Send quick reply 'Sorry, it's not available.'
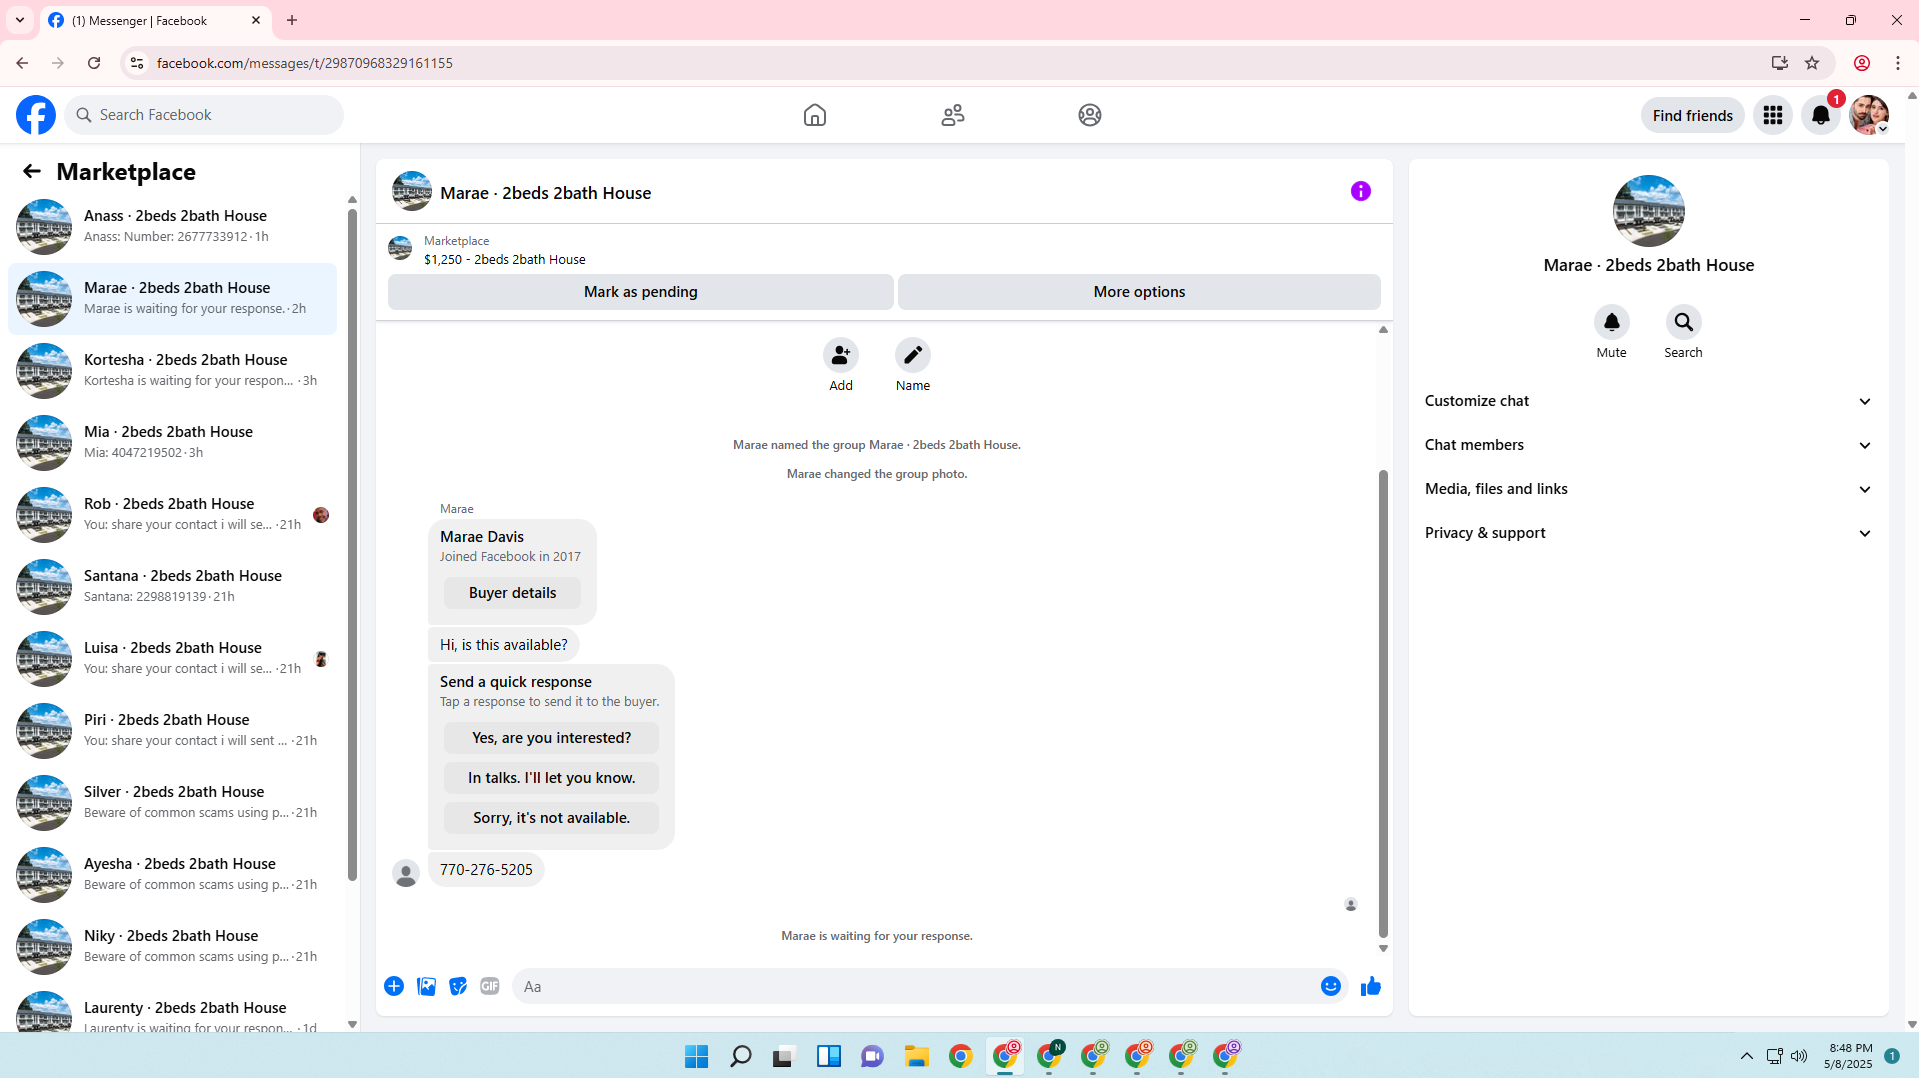1919x1078 pixels. pos(551,818)
